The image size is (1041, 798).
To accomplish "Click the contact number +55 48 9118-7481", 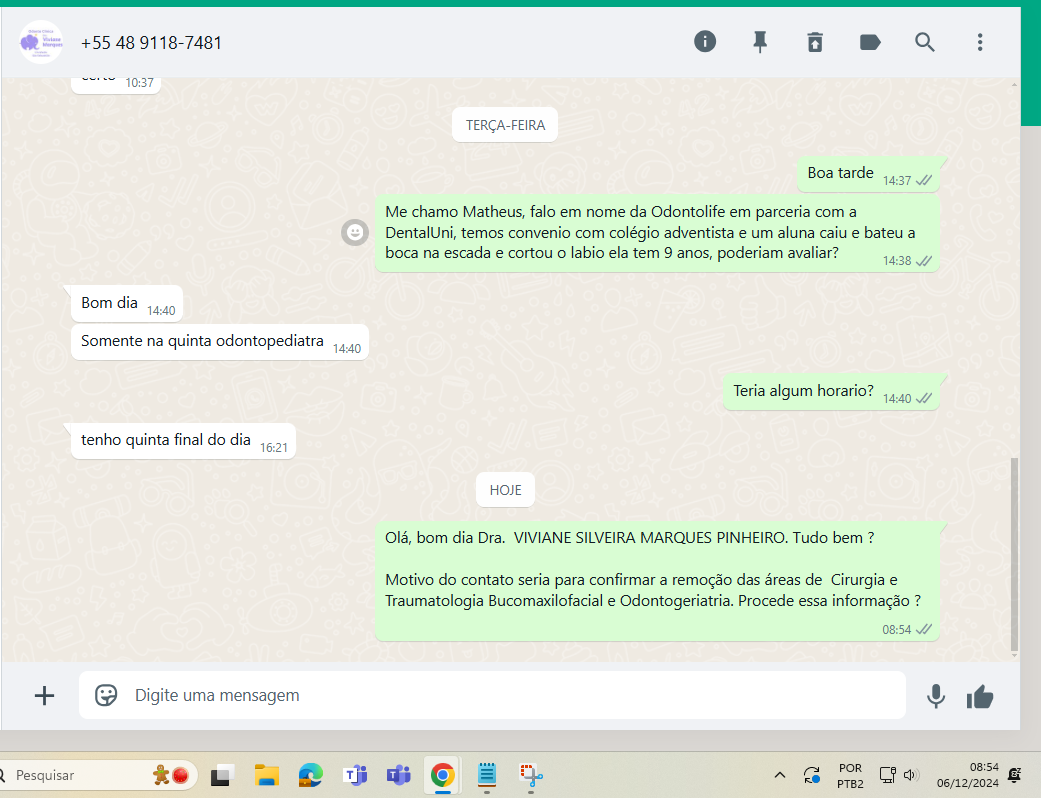I will (x=151, y=42).
